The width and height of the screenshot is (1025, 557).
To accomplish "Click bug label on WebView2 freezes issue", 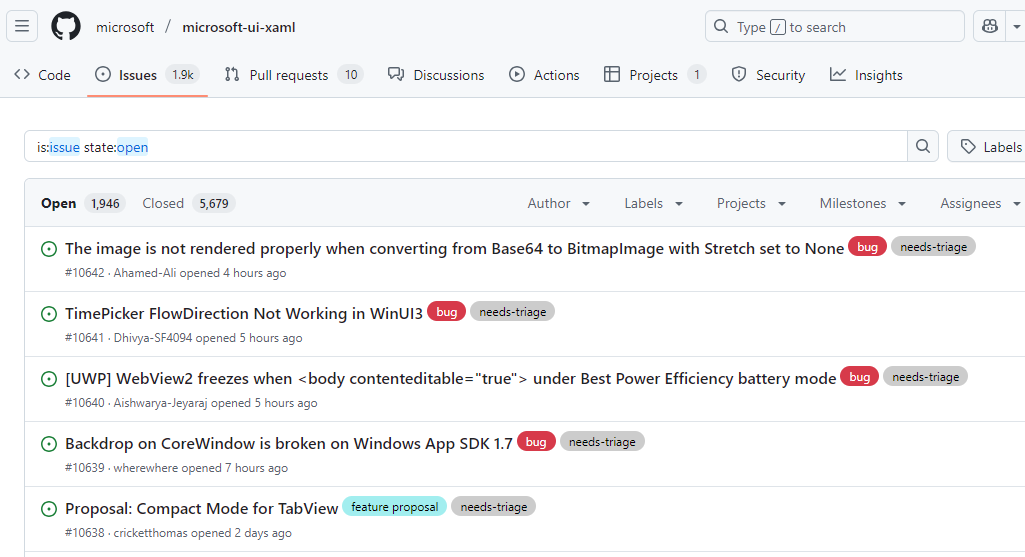I will [860, 377].
